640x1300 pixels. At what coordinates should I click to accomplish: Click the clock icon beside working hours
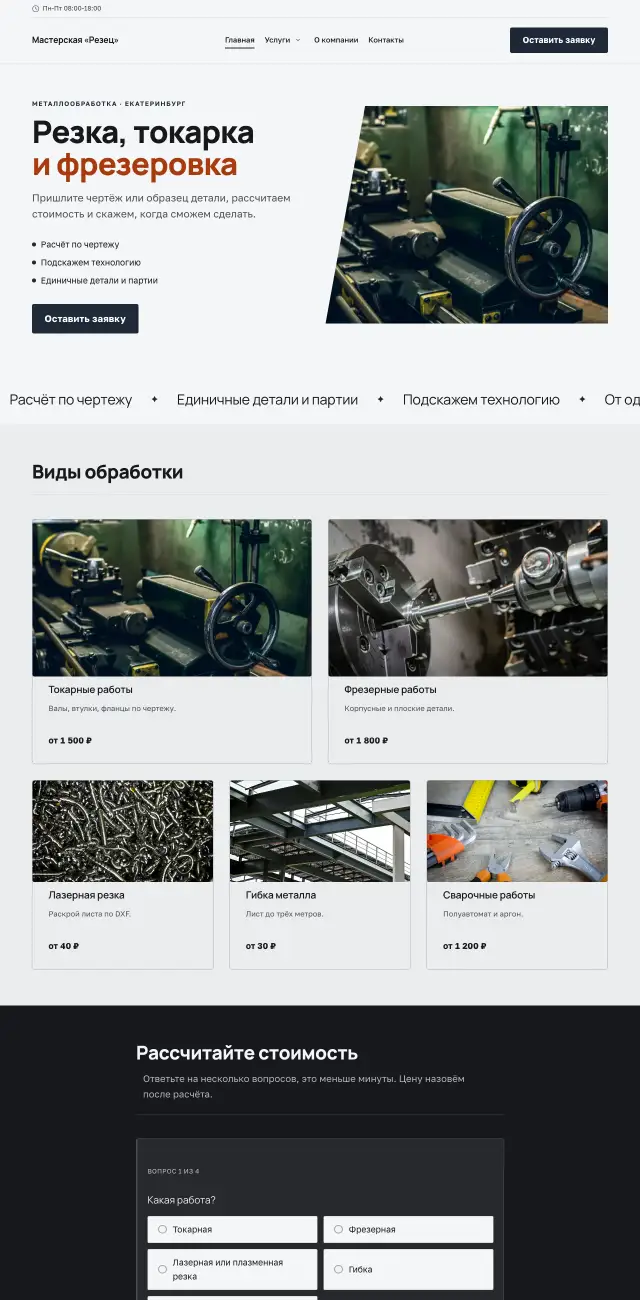35,8
